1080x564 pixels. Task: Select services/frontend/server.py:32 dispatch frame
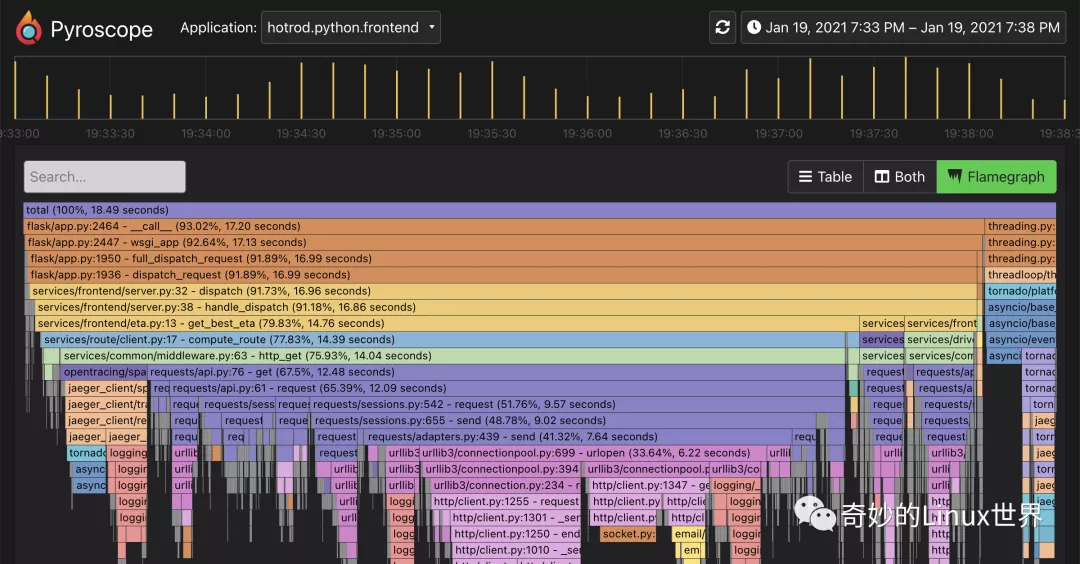[503, 291]
